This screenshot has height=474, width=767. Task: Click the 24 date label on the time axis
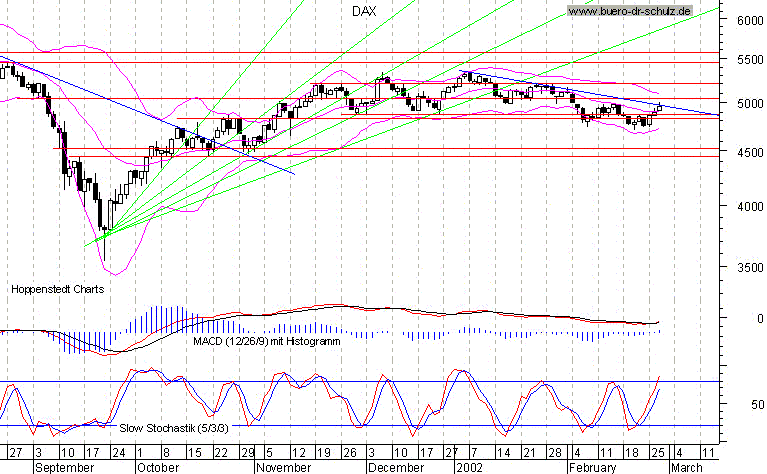(119, 452)
